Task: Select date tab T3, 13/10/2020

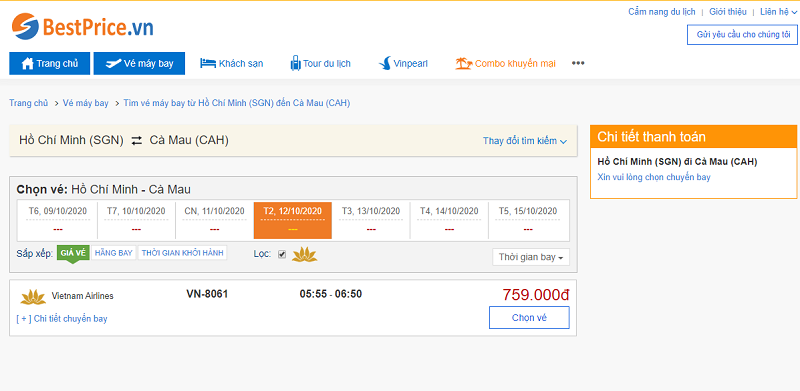Action: pyautogui.click(x=371, y=221)
